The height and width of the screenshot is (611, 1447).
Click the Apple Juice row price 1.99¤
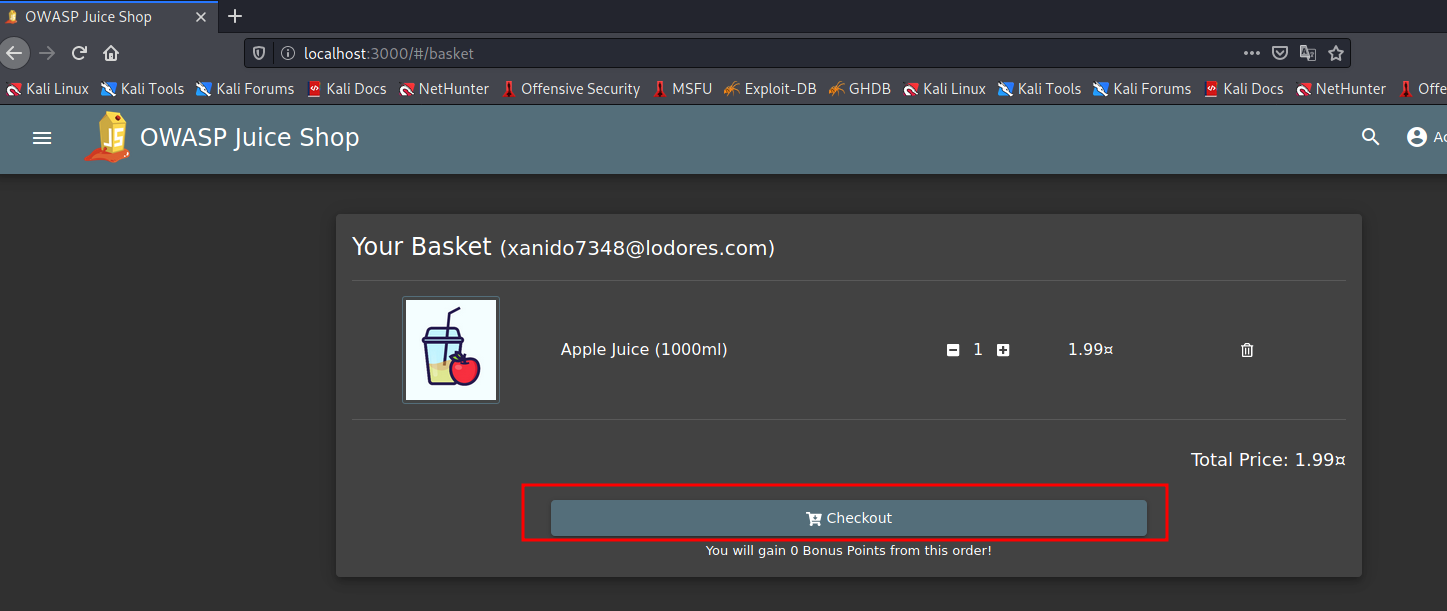coord(1090,350)
